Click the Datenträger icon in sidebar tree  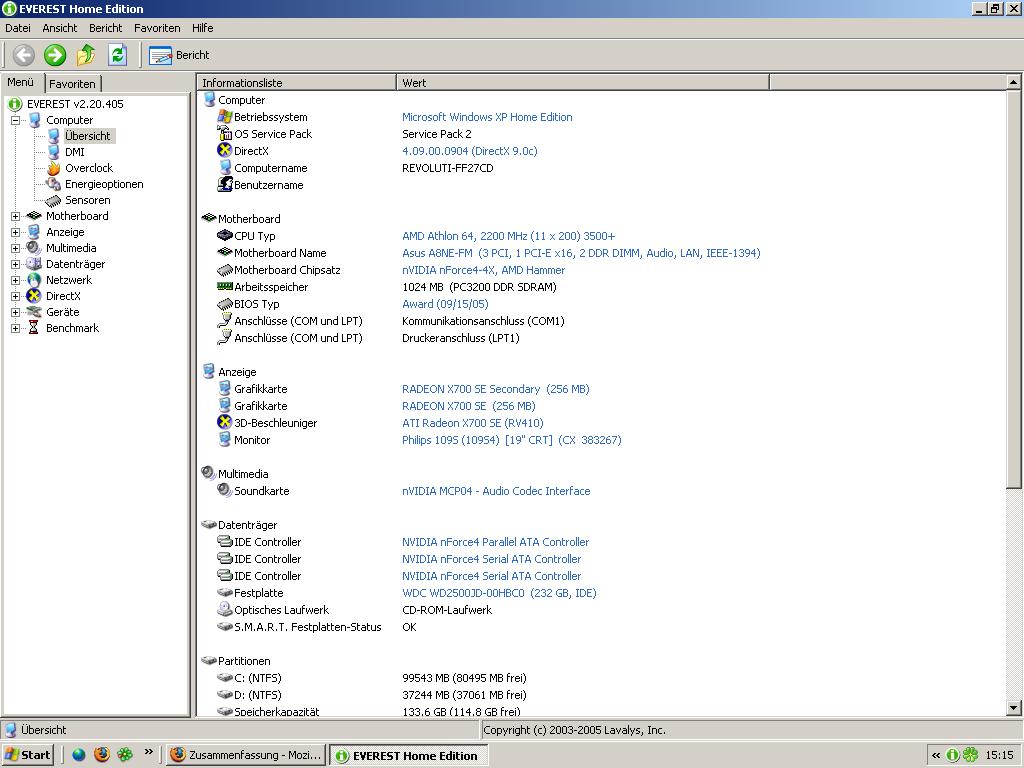pos(34,264)
